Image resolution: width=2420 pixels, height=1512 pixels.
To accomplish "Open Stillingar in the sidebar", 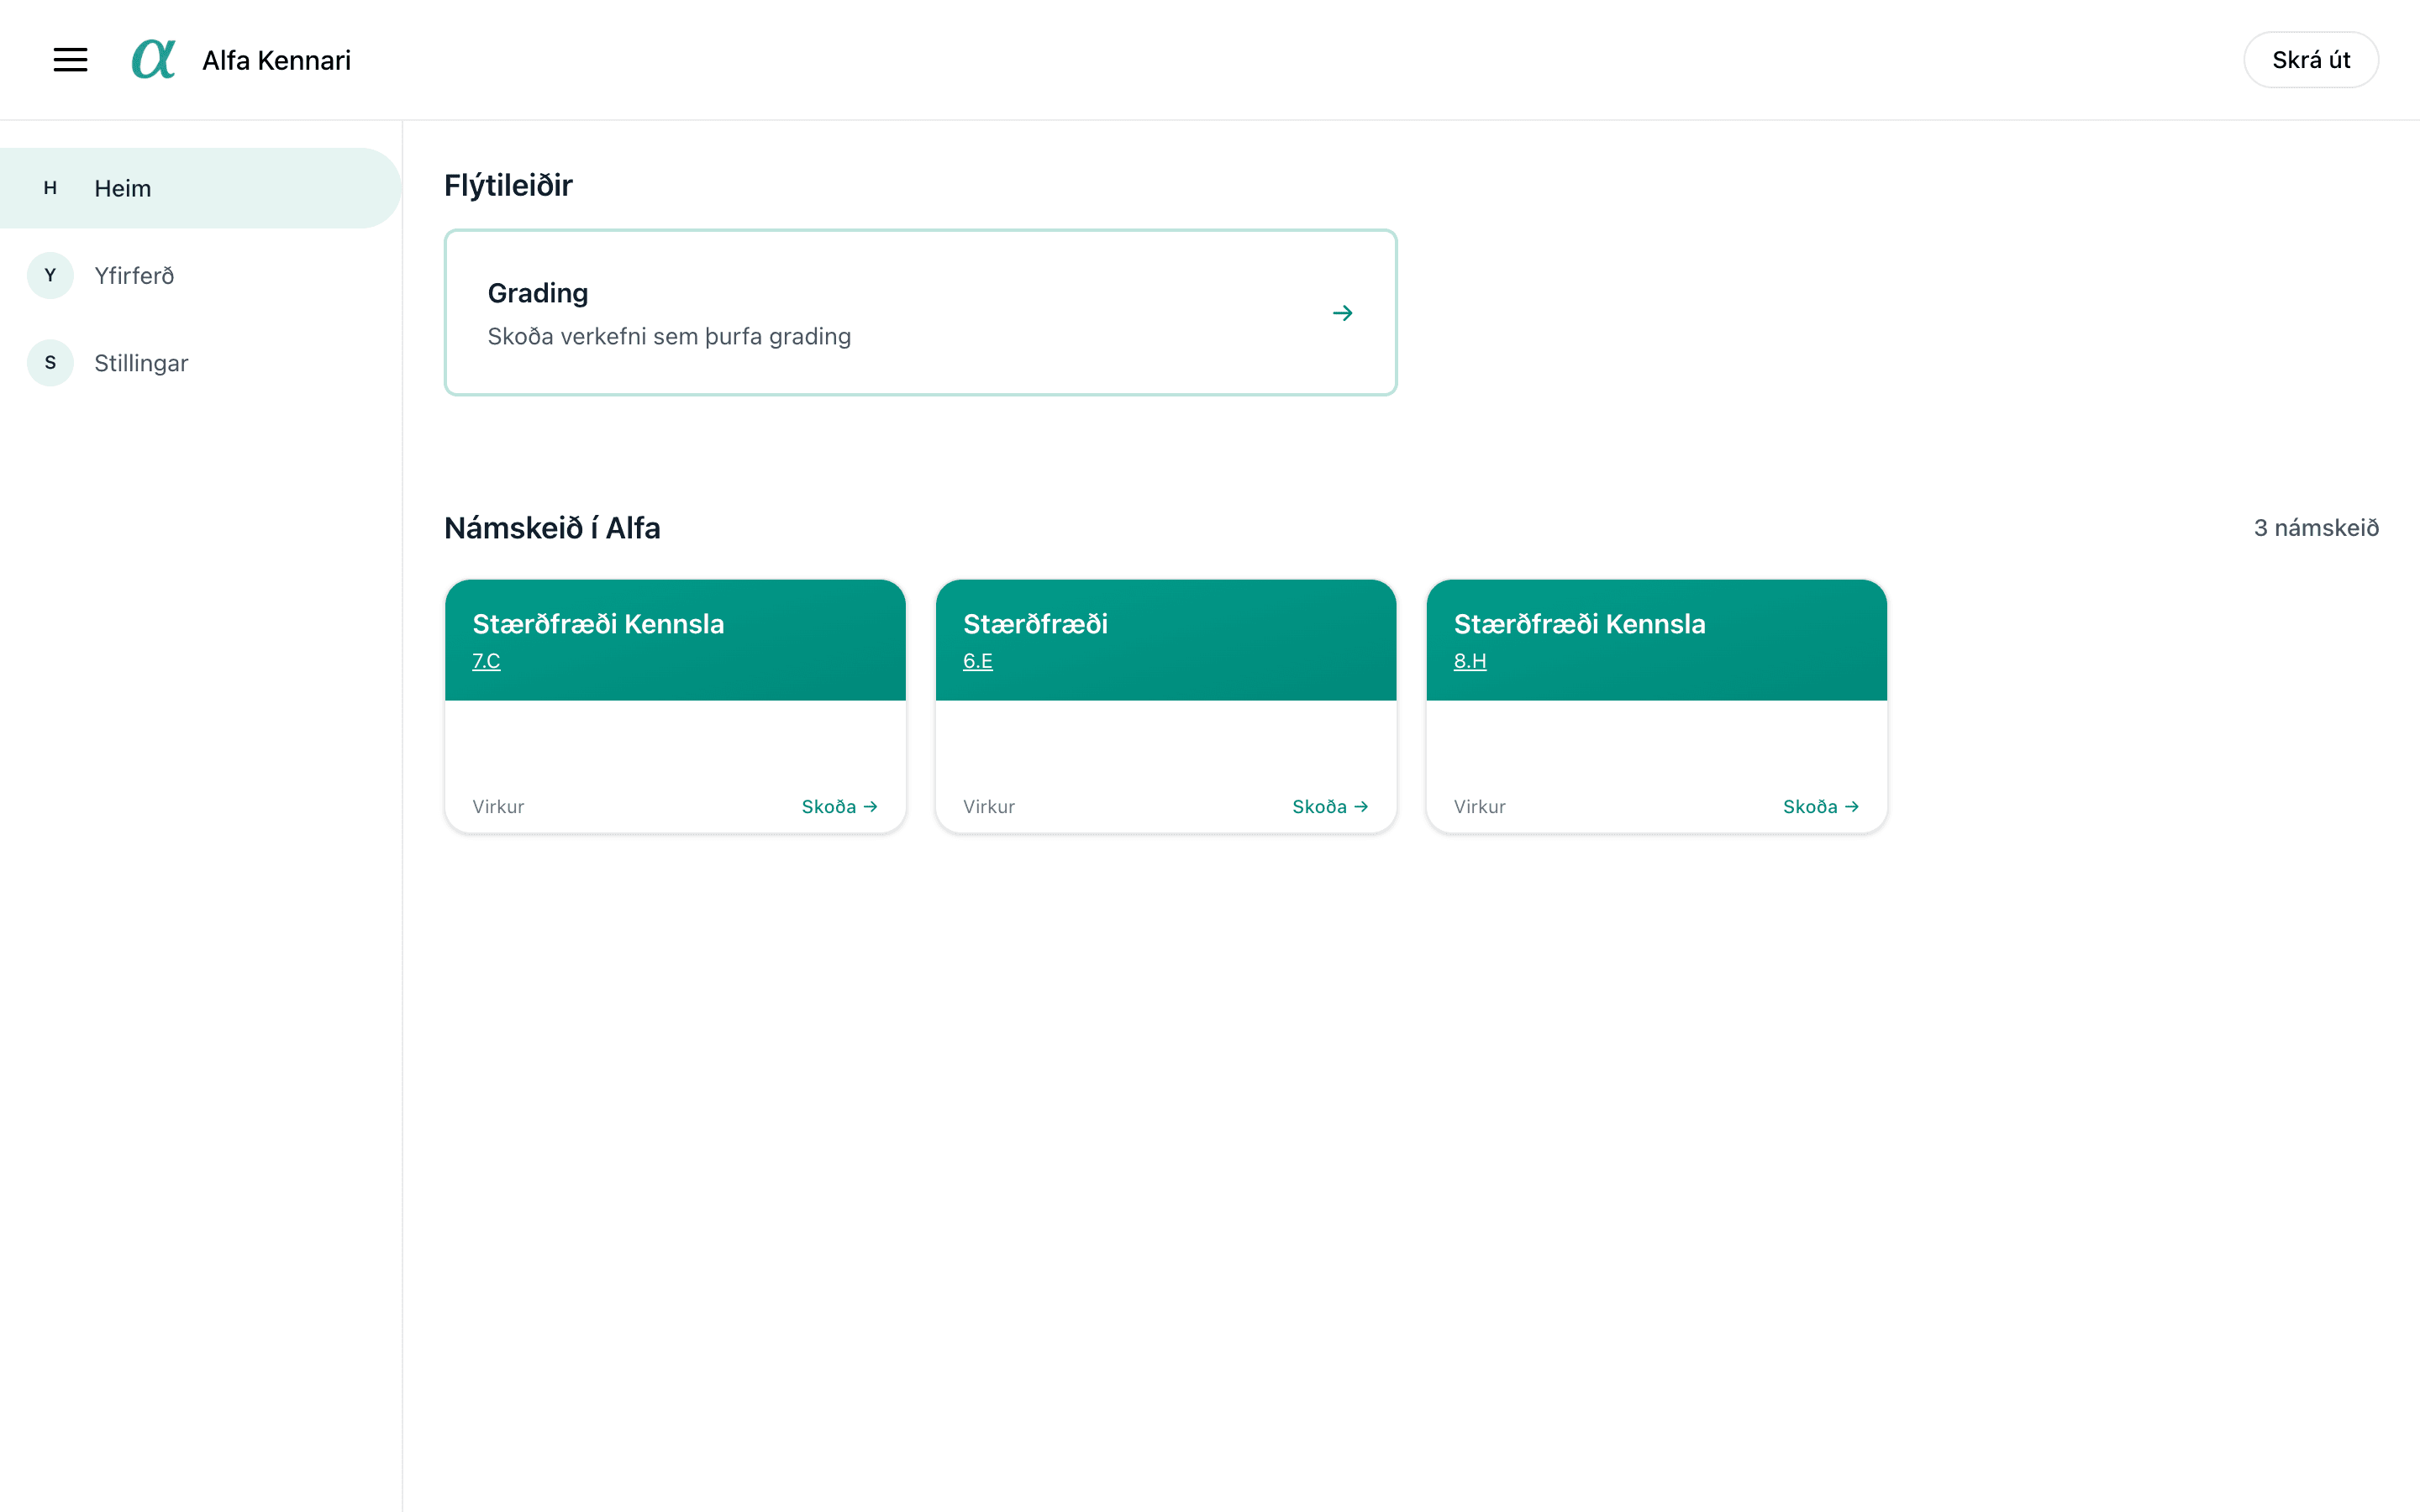I will point(141,363).
